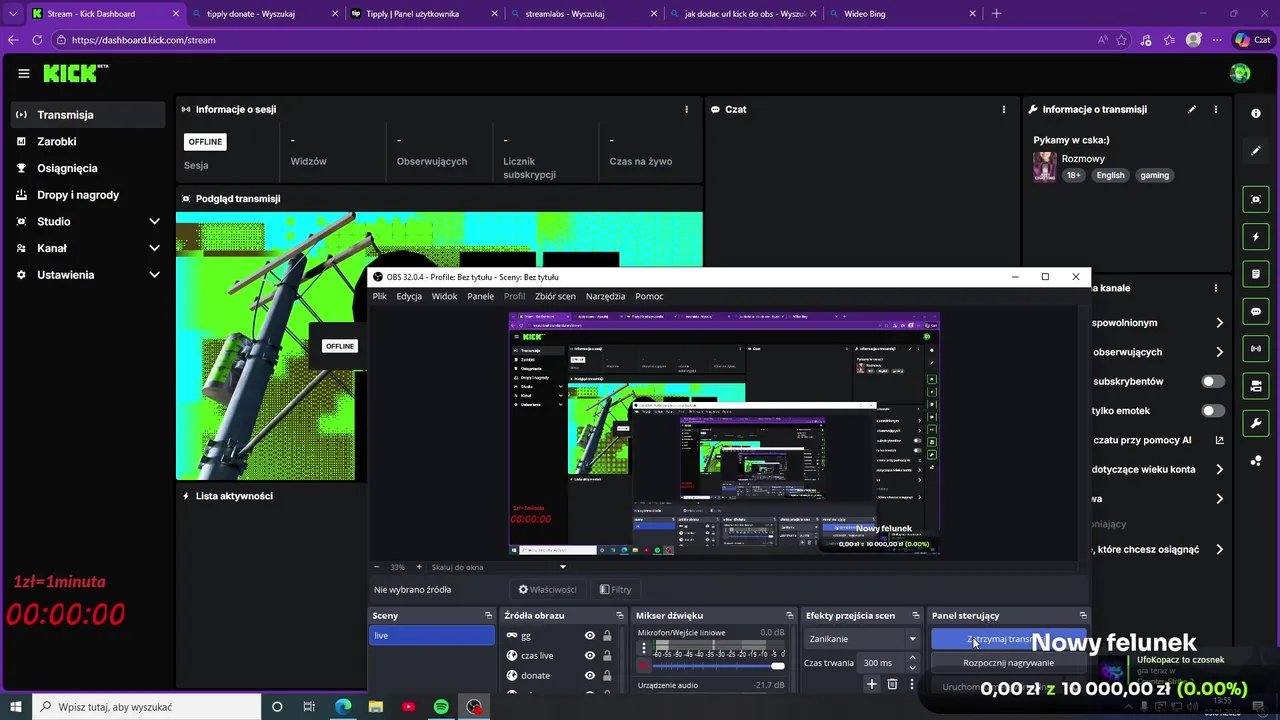Open the Kick hamburger menu

tap(24, 73)
